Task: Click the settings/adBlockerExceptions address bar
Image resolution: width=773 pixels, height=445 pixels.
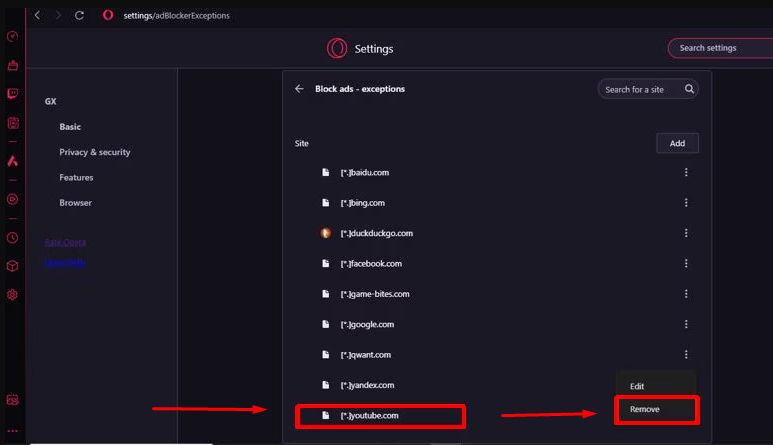Action: (x=176, y=15)
